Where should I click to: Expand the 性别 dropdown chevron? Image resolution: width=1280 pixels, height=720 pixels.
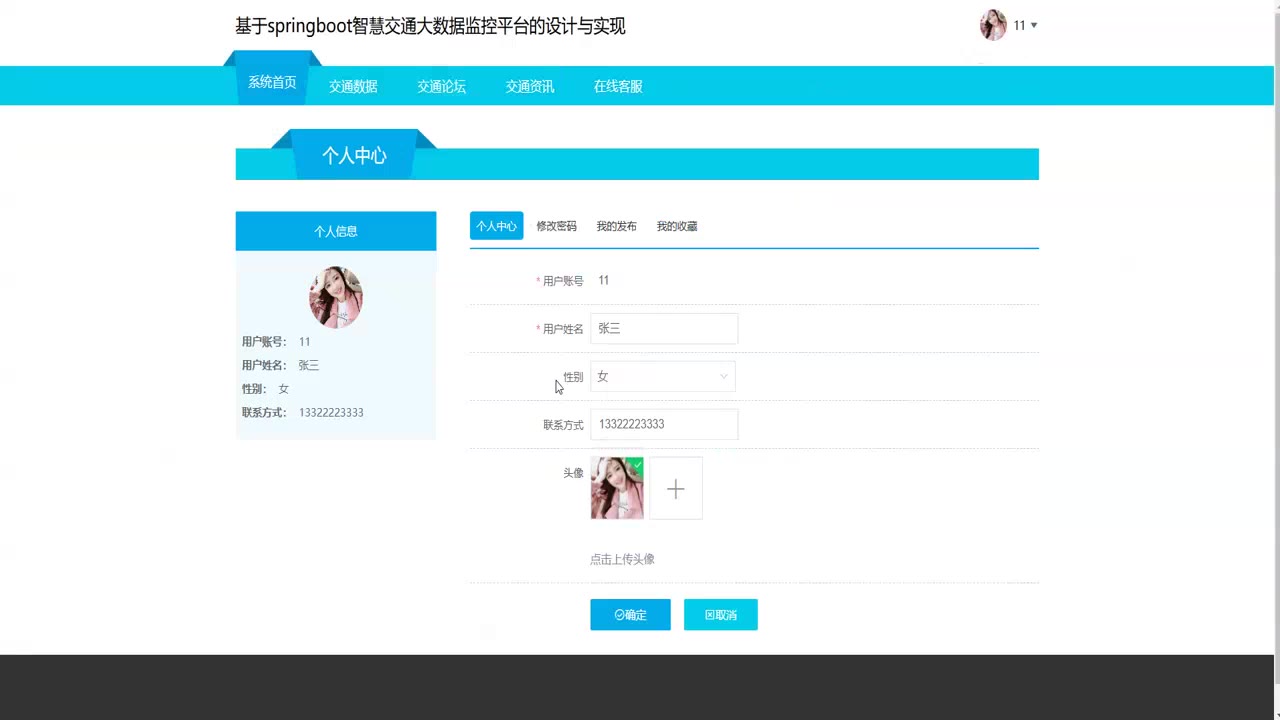[723, 377]
